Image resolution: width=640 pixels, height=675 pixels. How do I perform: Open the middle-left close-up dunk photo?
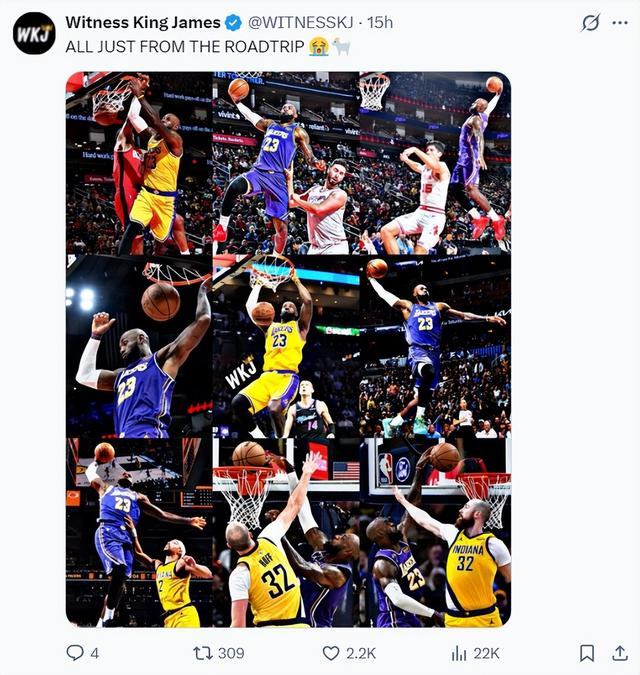[138, 346]
